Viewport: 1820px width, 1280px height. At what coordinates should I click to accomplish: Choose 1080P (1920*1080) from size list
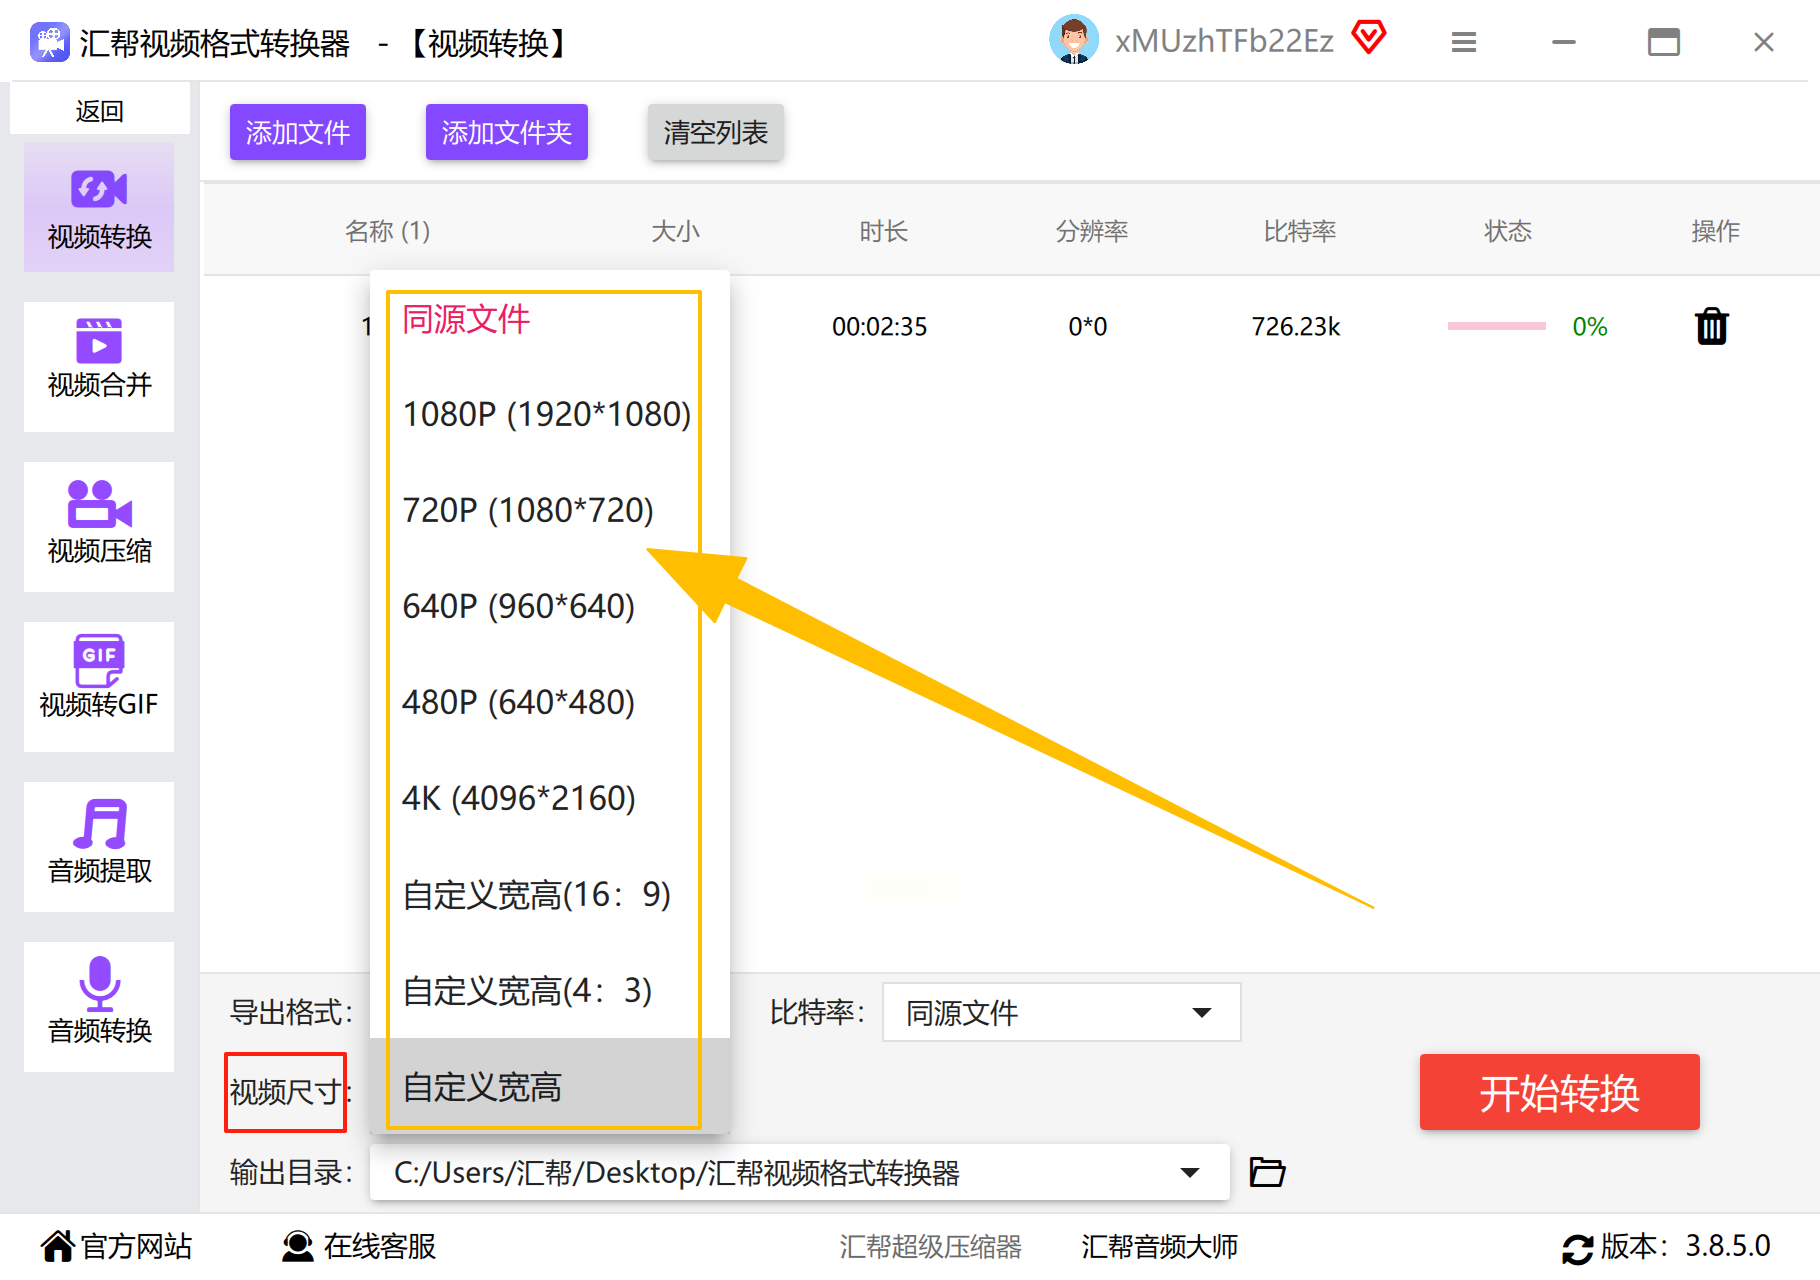pos(546,414)
